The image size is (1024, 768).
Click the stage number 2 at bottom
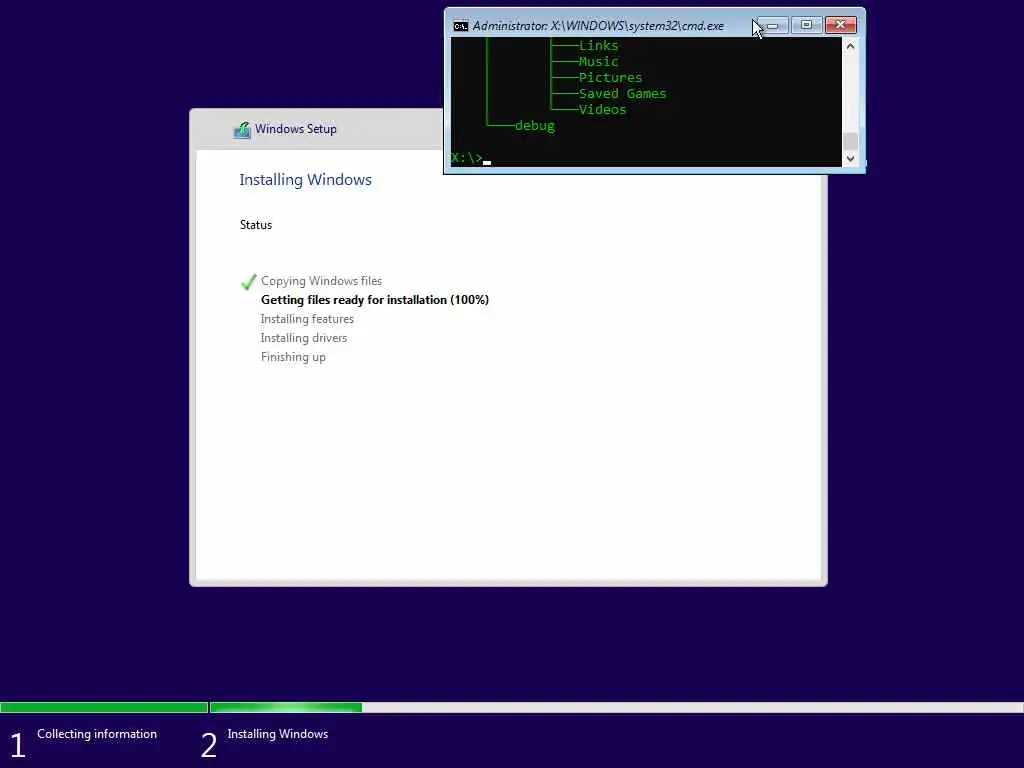208,745
